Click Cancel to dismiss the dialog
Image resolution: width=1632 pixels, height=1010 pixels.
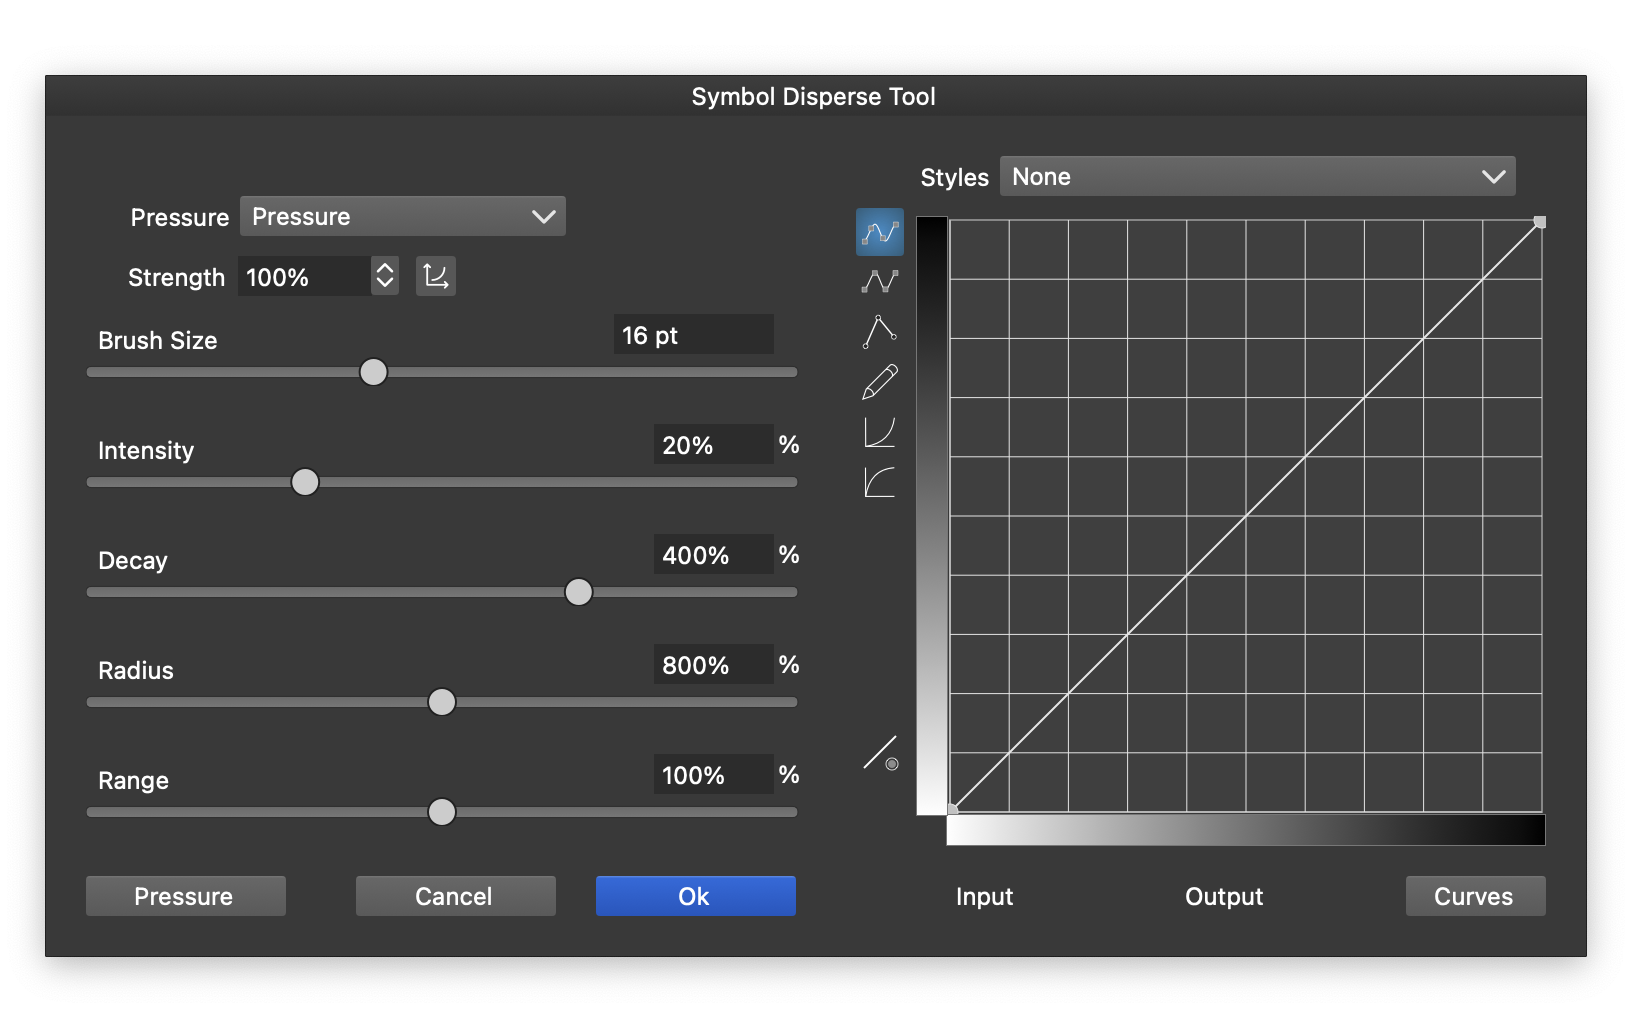tap(455, 896)
